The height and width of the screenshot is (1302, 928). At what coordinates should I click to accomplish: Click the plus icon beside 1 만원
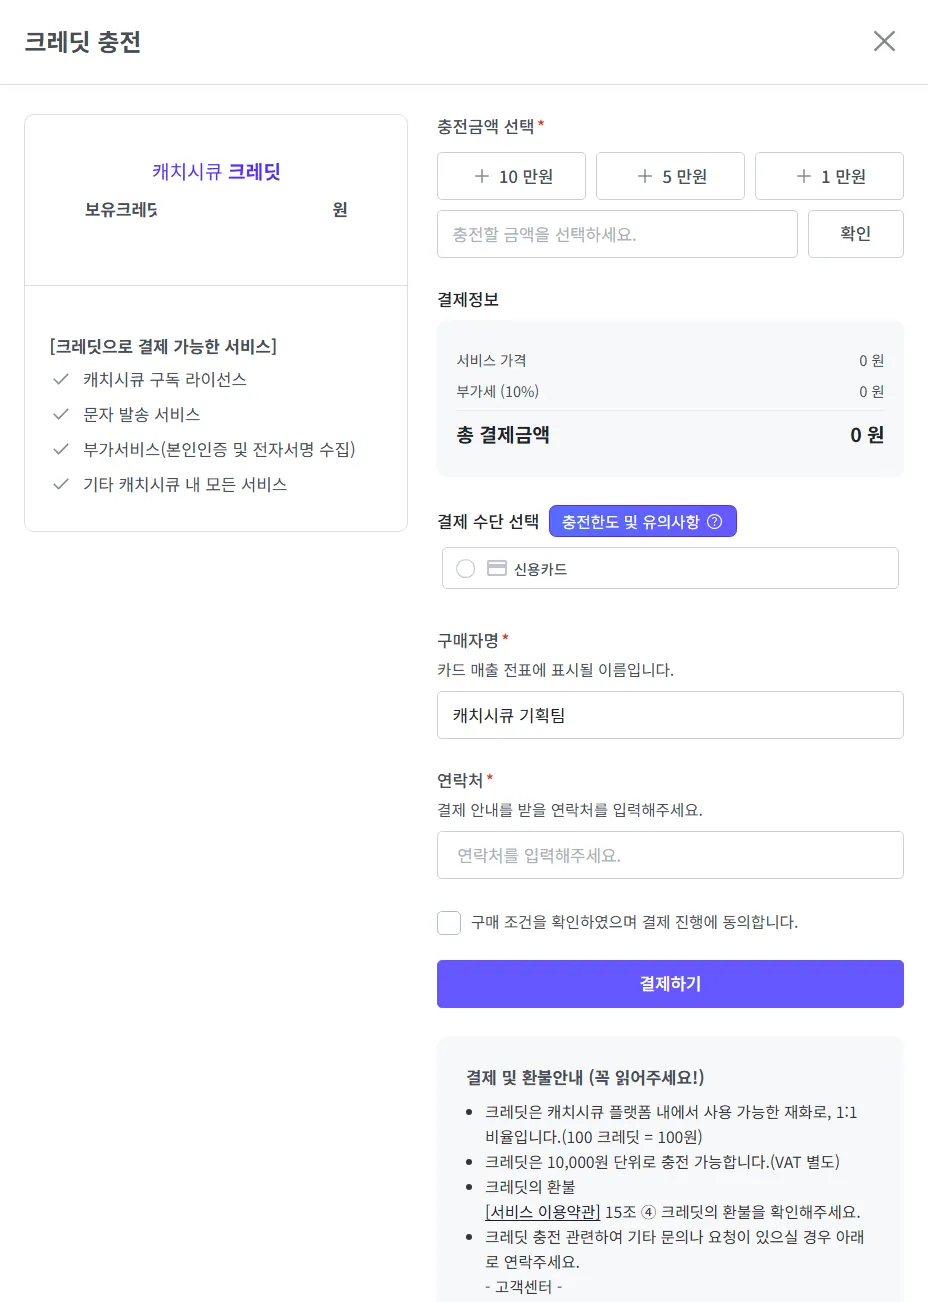pyautogui.click(x=804, y=176)
